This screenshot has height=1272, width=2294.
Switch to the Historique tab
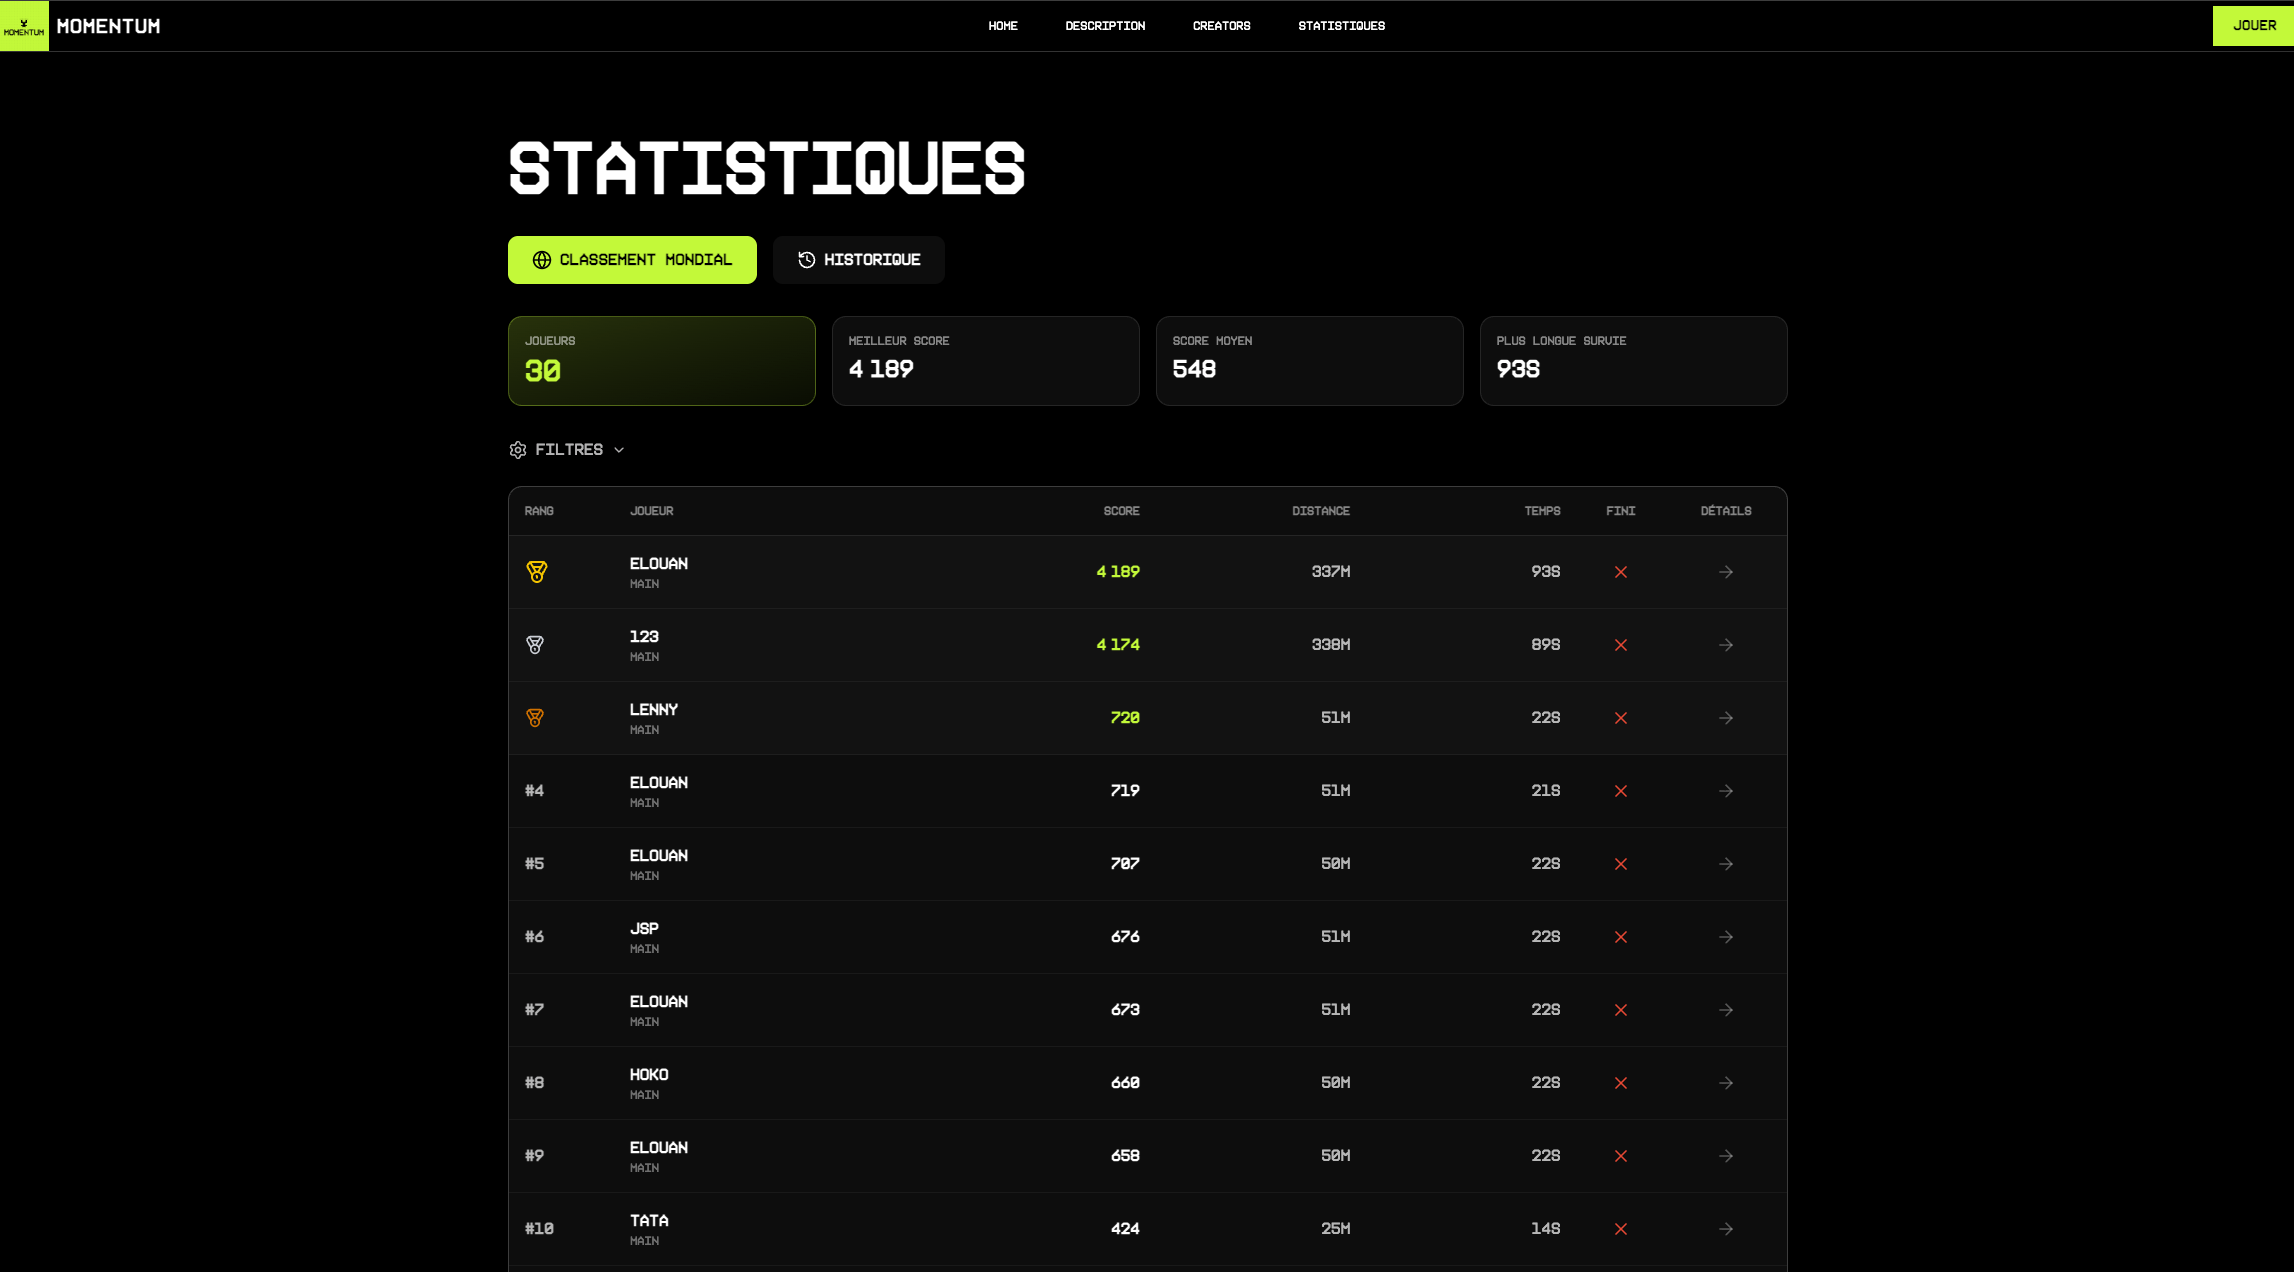[x=858, y=260]
